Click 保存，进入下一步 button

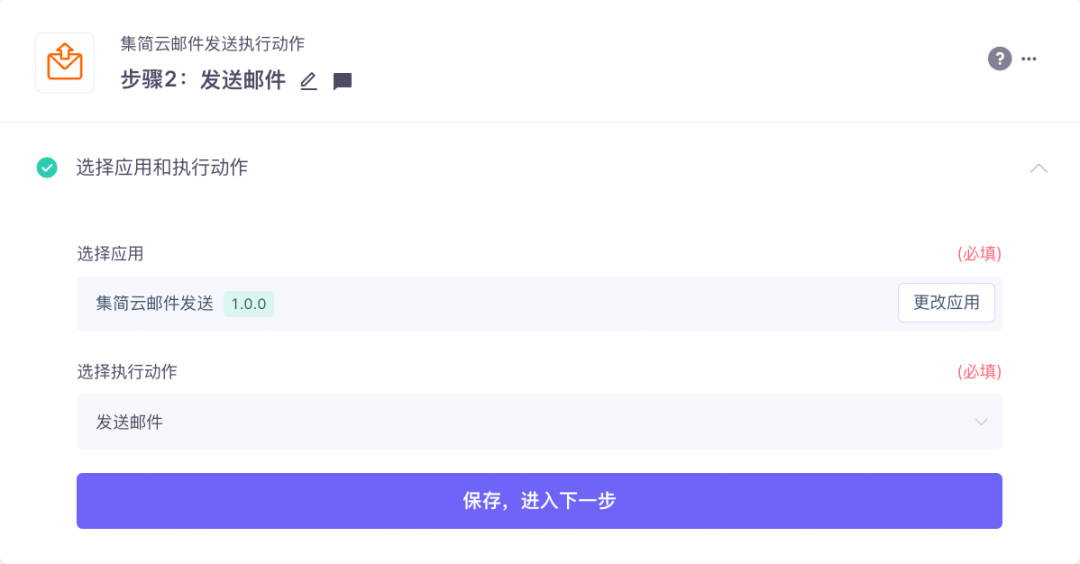click(539, 500)
